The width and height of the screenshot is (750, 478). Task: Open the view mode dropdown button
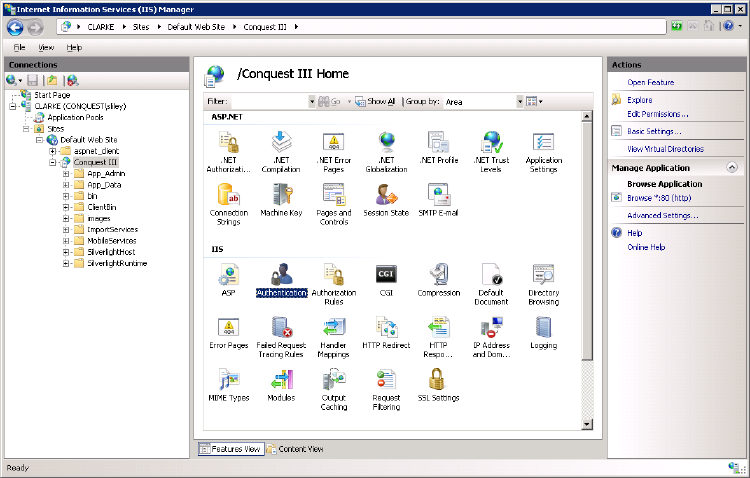(x=534, y=101)
